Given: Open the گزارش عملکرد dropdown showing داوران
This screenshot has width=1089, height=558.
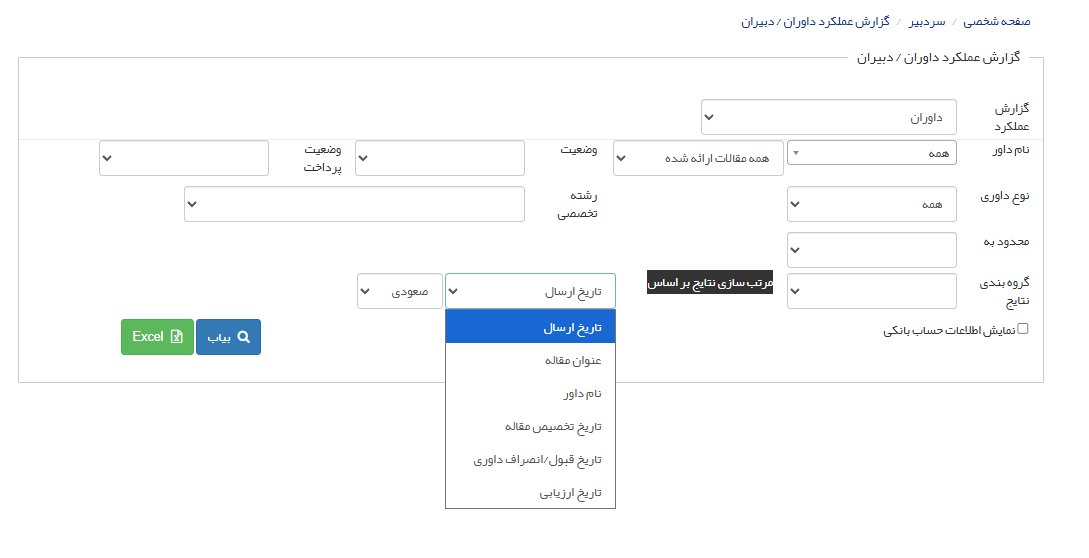Looking at the screenshot, I should (828, 117).
